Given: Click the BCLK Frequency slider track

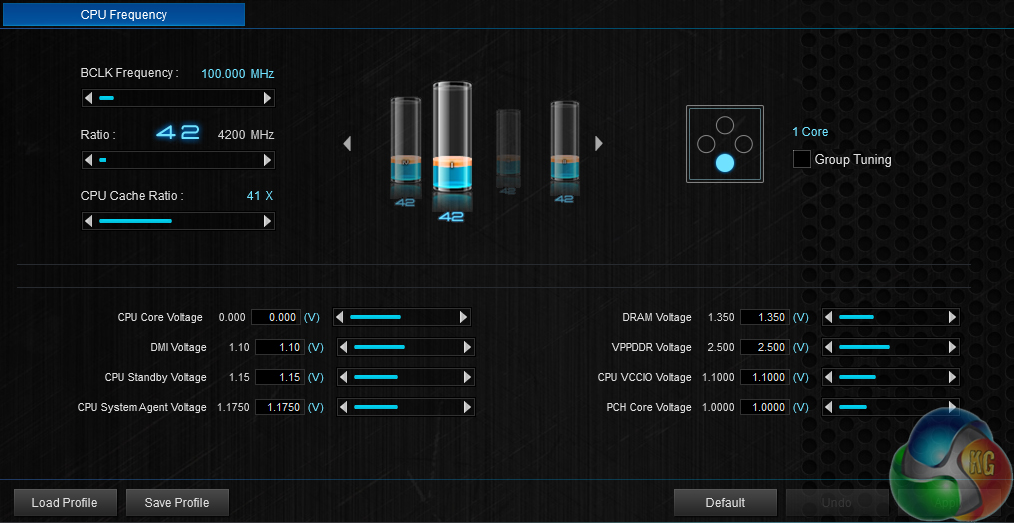Looking at the screenshot, I should pyautogui.click(x=178, y=98).
